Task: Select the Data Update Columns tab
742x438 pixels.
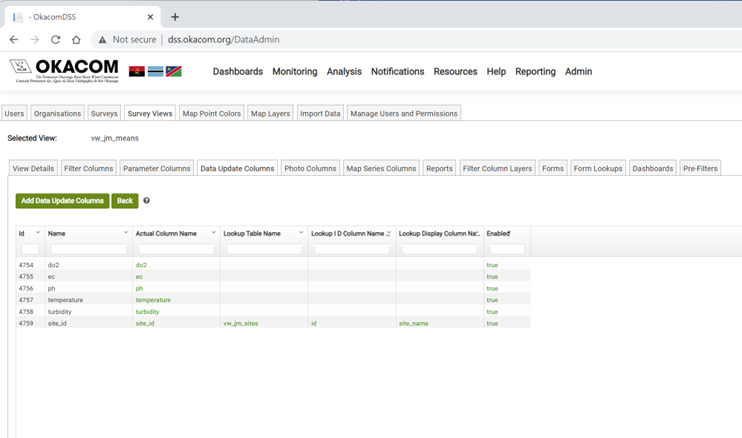Action: (x=238, y=168)
